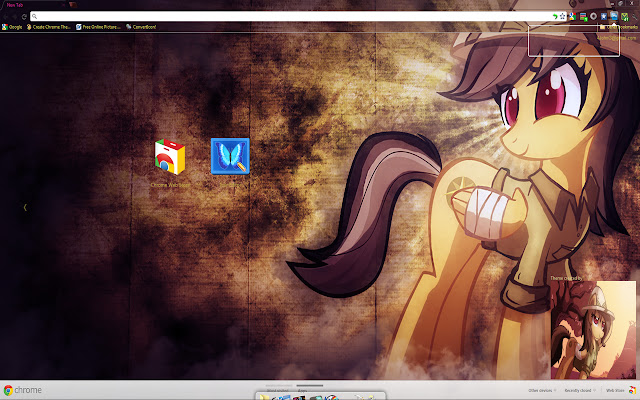Viewport: 640px width, 400px height.
Task: Open the striped extension with green badge
Action: coord(583,16)
